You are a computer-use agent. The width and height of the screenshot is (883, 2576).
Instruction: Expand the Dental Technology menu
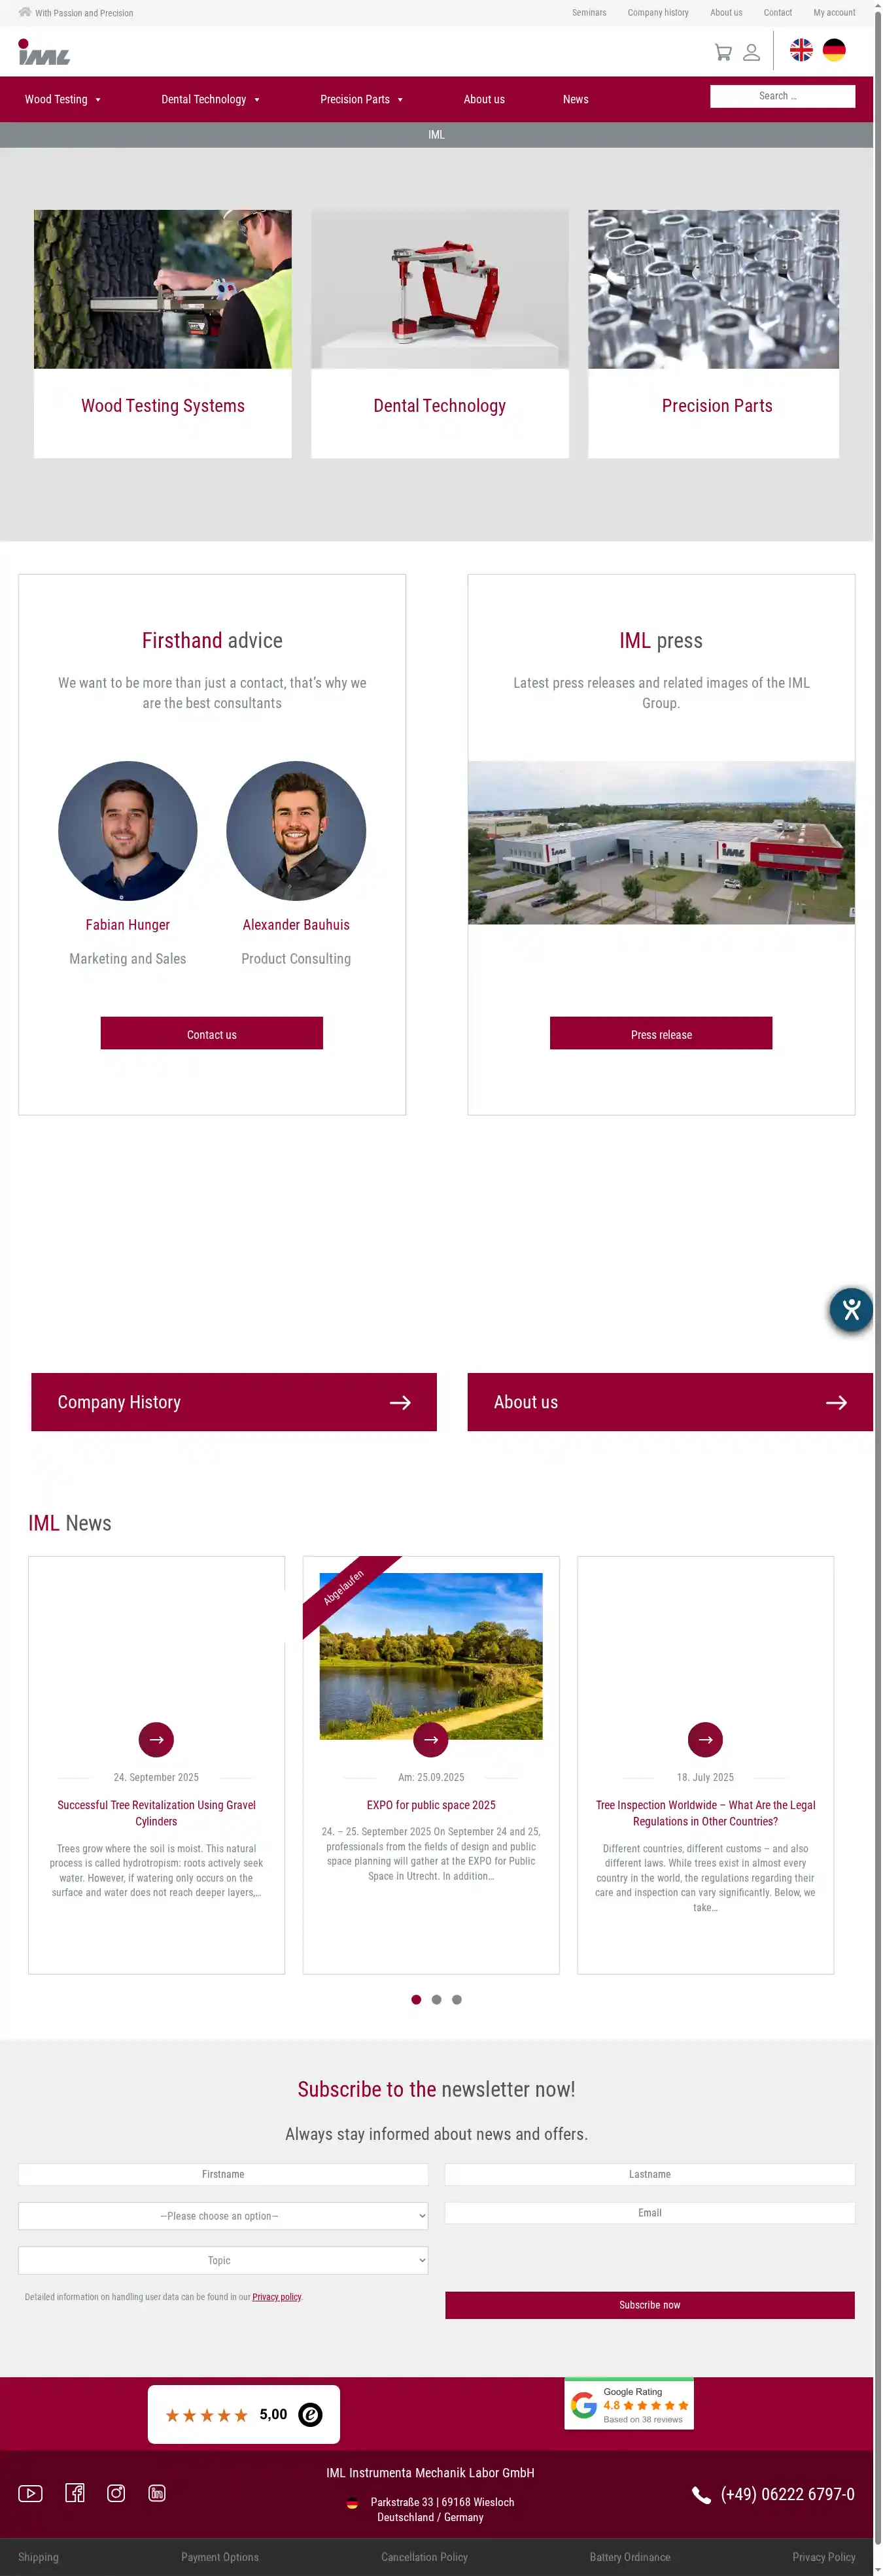[x=211, y=99]
